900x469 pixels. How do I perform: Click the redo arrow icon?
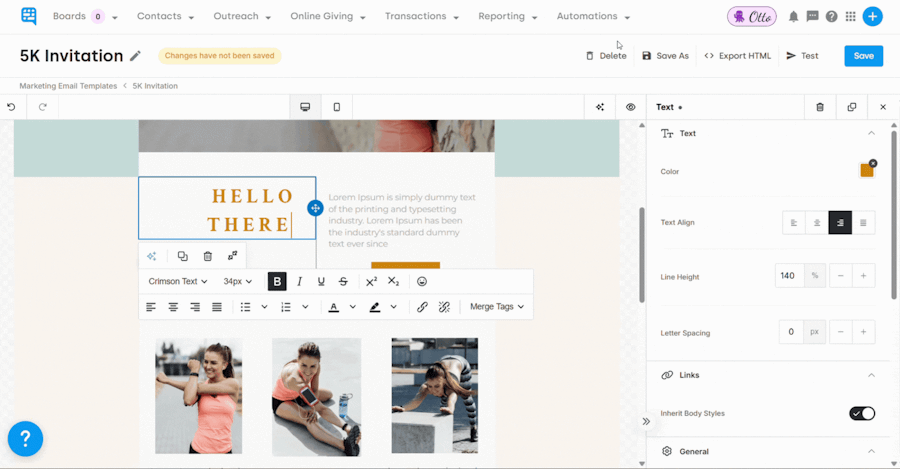point(42,107)
